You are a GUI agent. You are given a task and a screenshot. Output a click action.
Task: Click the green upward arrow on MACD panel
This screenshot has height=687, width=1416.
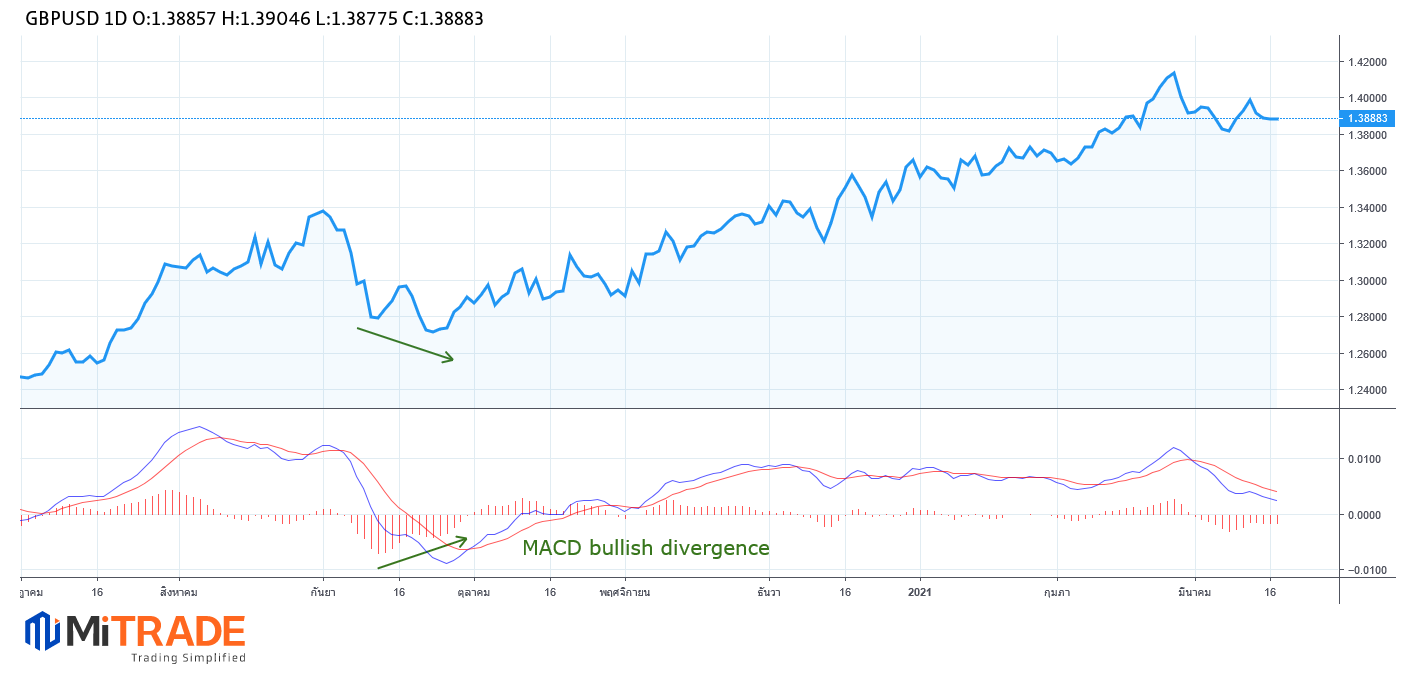[x=421, y=553]
